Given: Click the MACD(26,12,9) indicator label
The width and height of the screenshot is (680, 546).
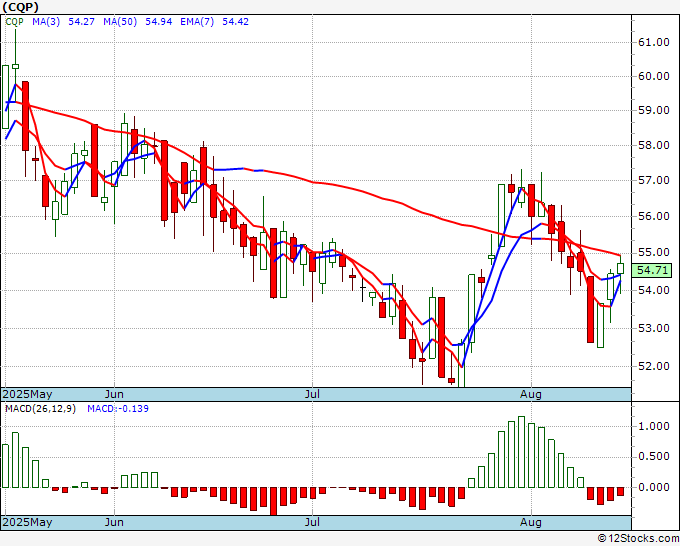Looking at the screenshot, I should [x=40, y=409].
